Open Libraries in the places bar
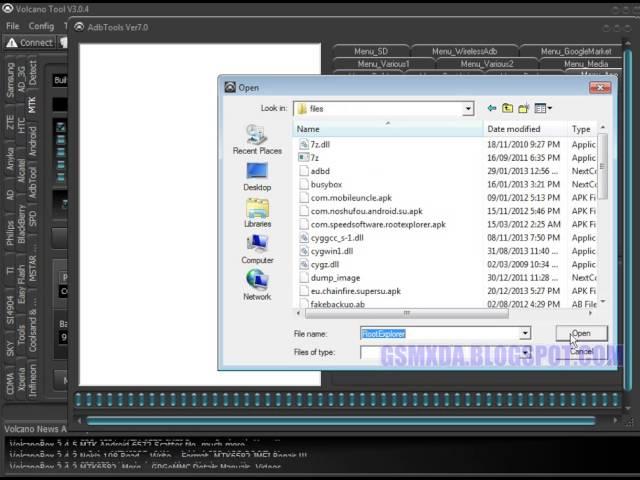Screen dimensions: 640x480 (x=257, y=213)
